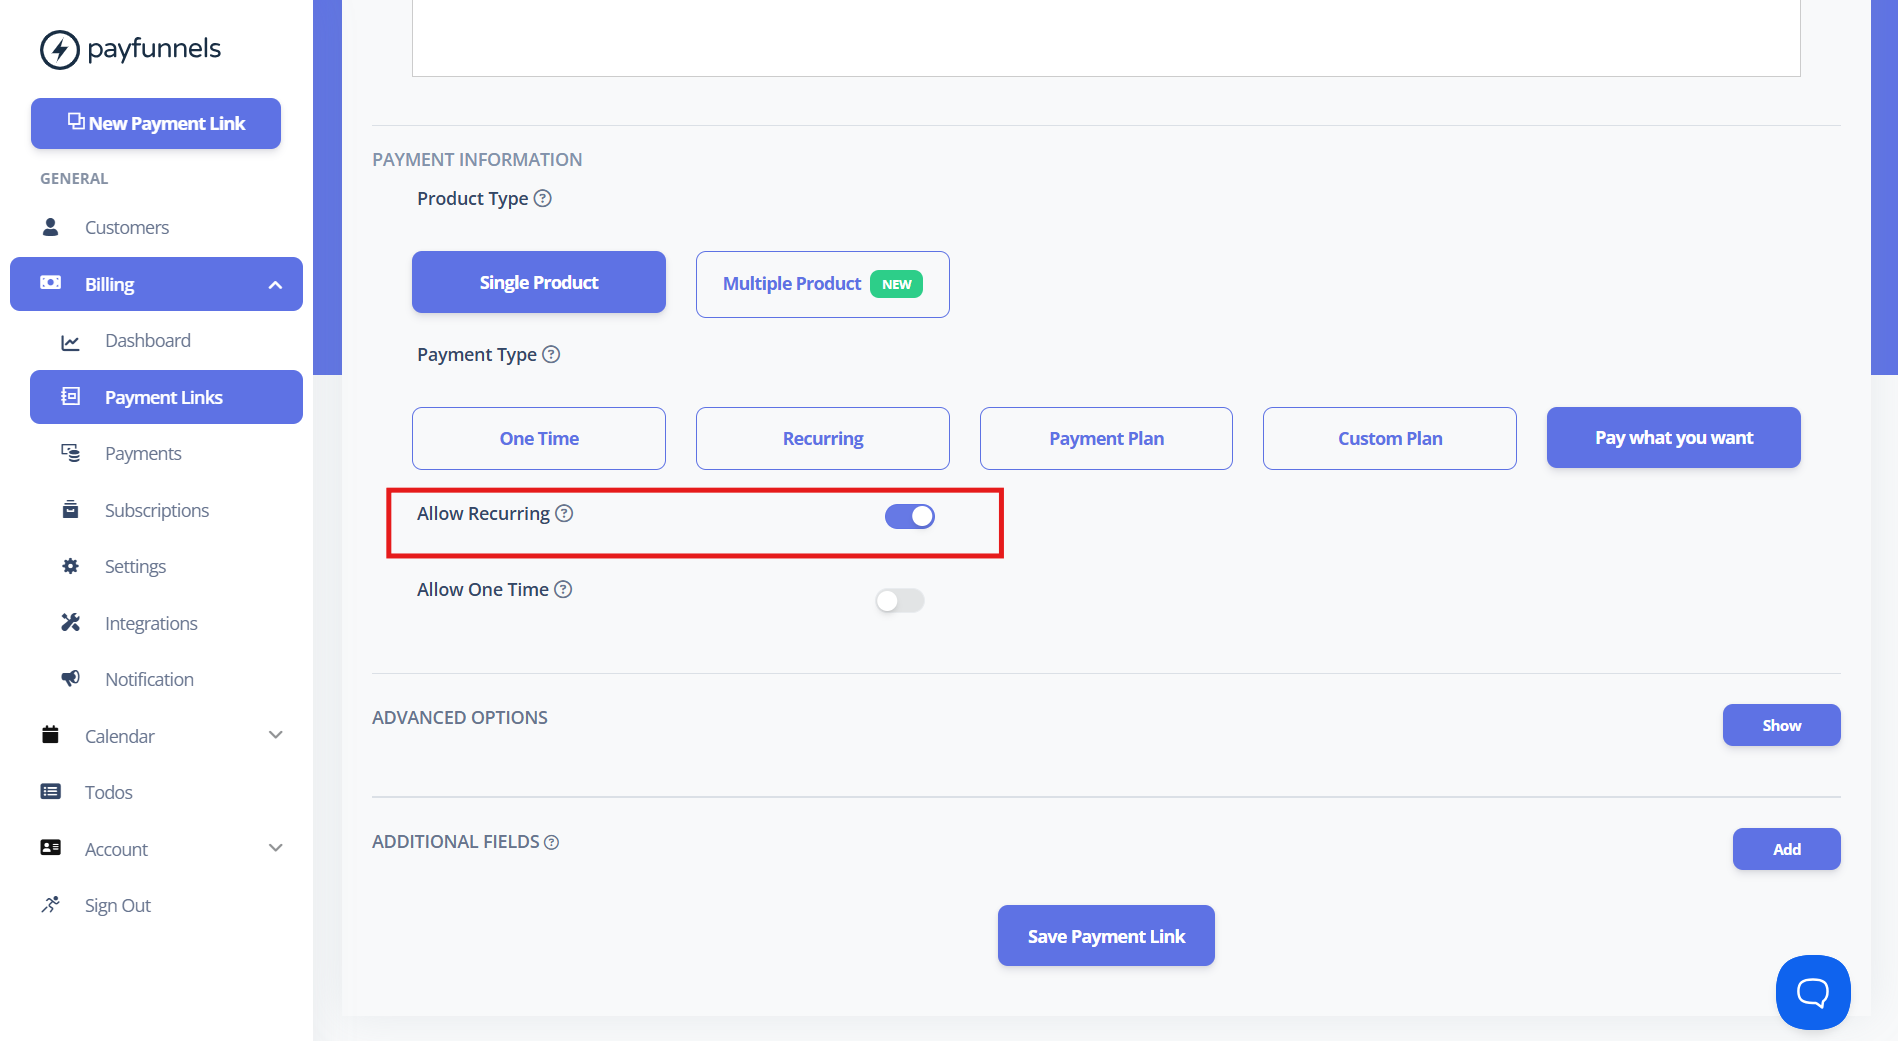Screen dimensions: 1898x1041
Task: Click the help icon next to Payment Type
Action: [551, 354]
